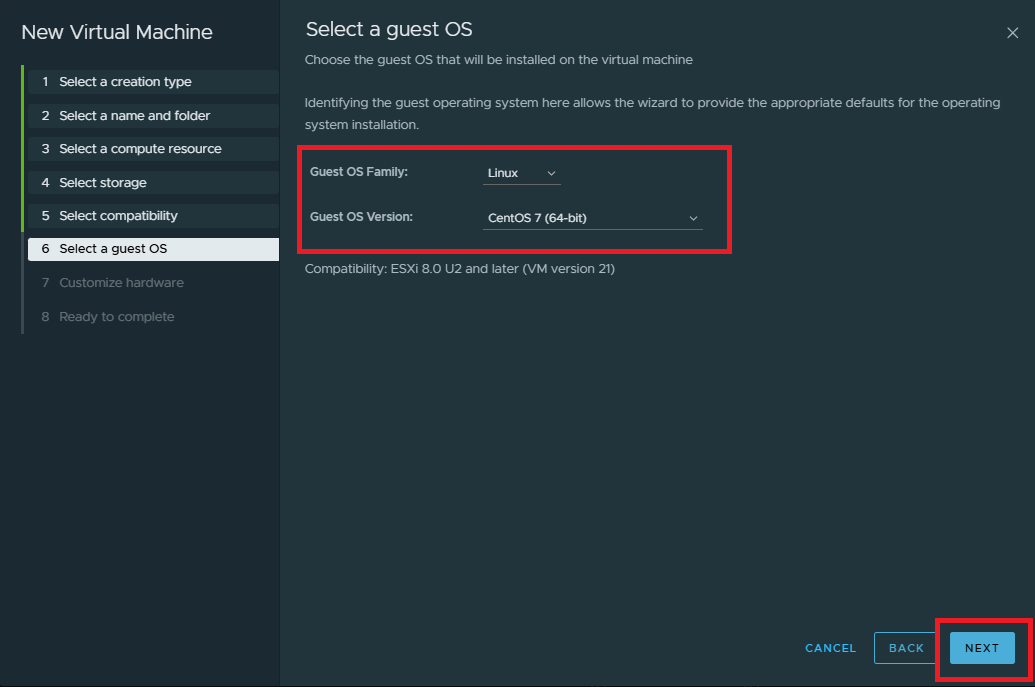Proceed with the NEXT button

click(981, 648)
